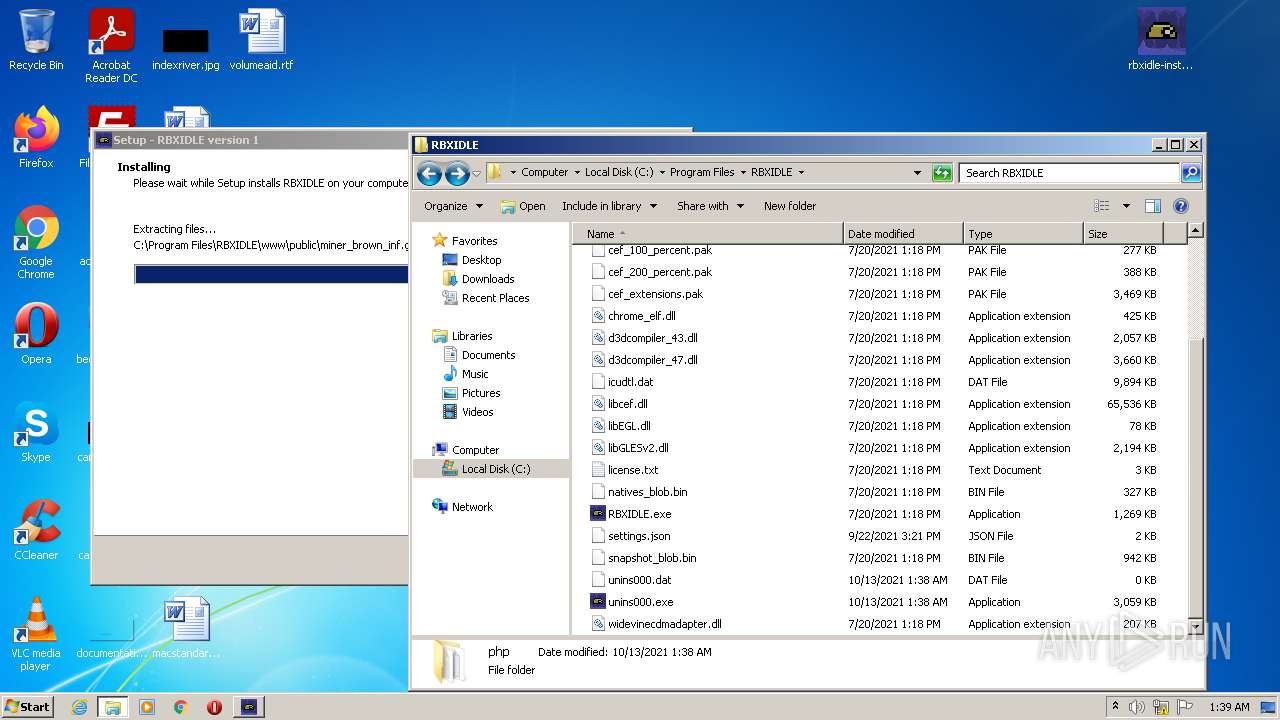Open Include in library dropdown

coord(609,206)
